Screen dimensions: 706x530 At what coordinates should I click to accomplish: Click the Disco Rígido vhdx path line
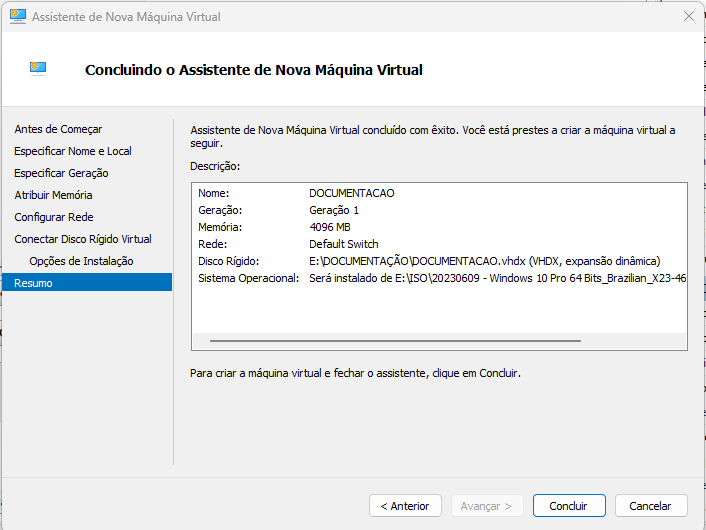point(485,261)
